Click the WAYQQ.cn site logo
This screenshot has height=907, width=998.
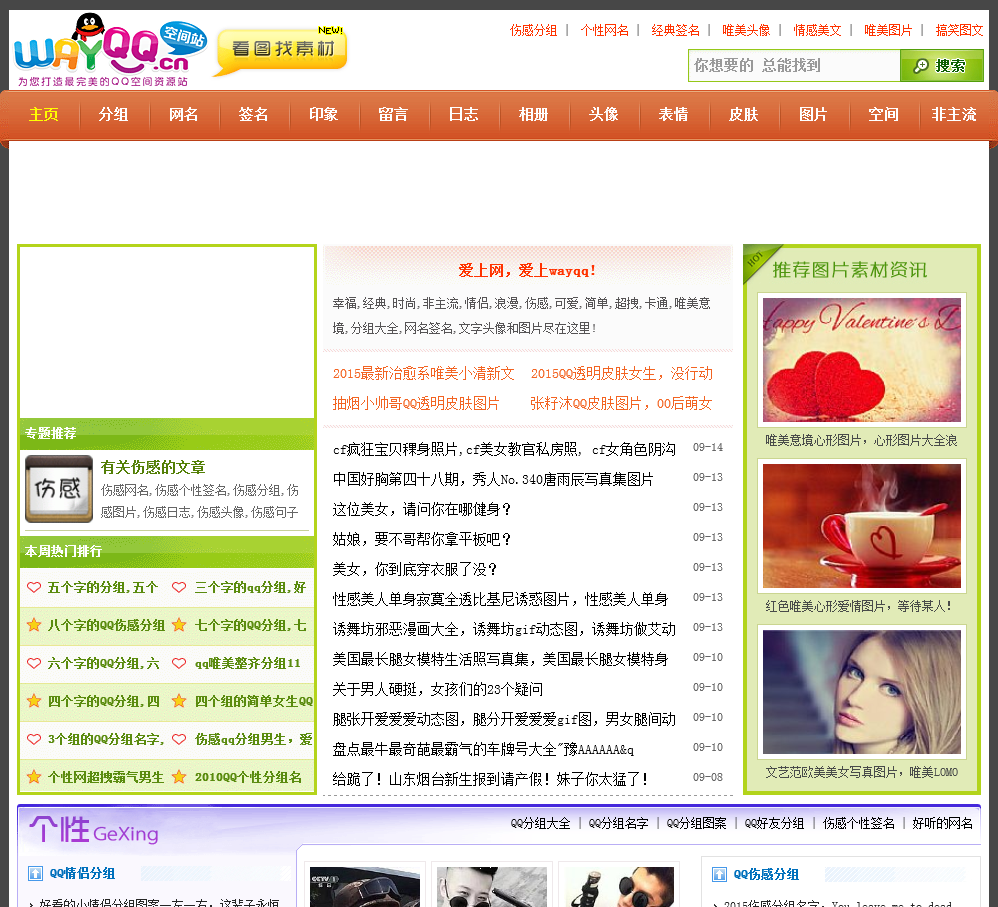pyautogui.click(x=110, y=50)
